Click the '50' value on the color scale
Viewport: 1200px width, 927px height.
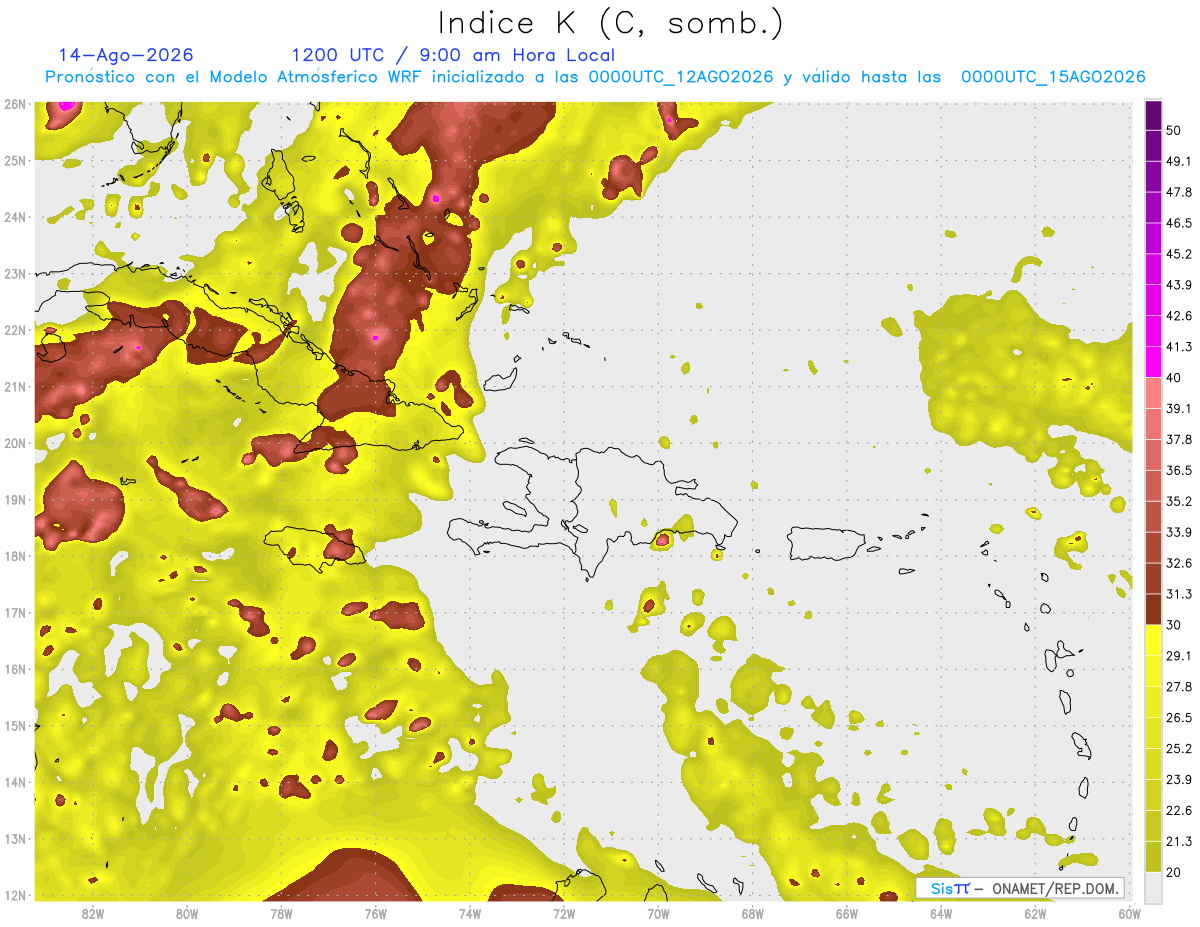tap(1174, 130)
